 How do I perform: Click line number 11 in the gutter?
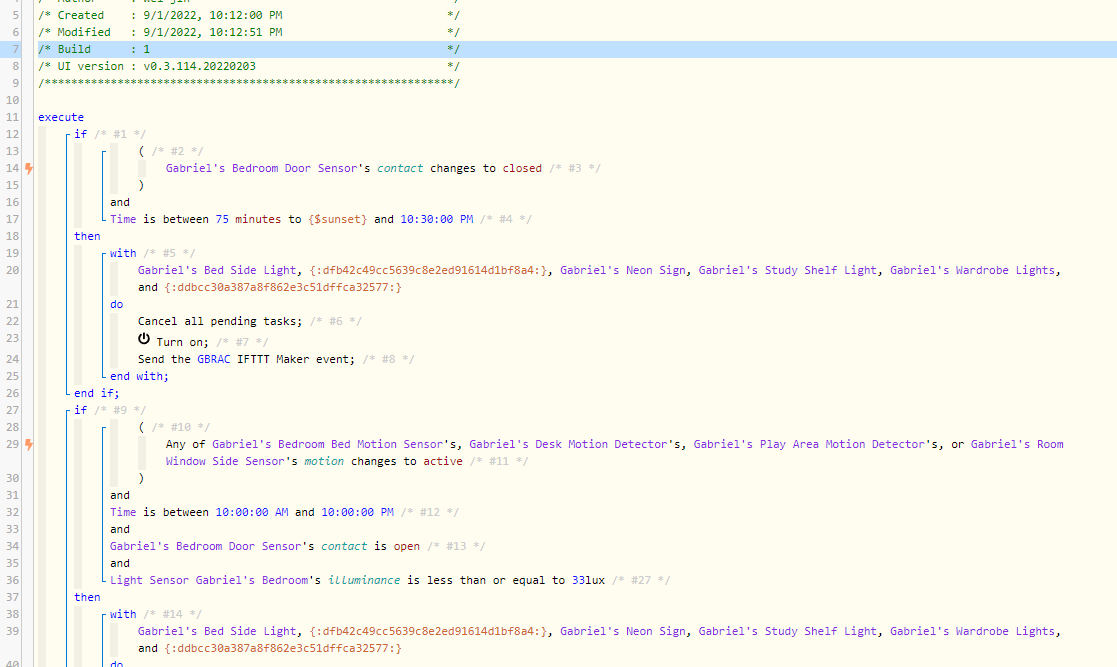point(12,117)
